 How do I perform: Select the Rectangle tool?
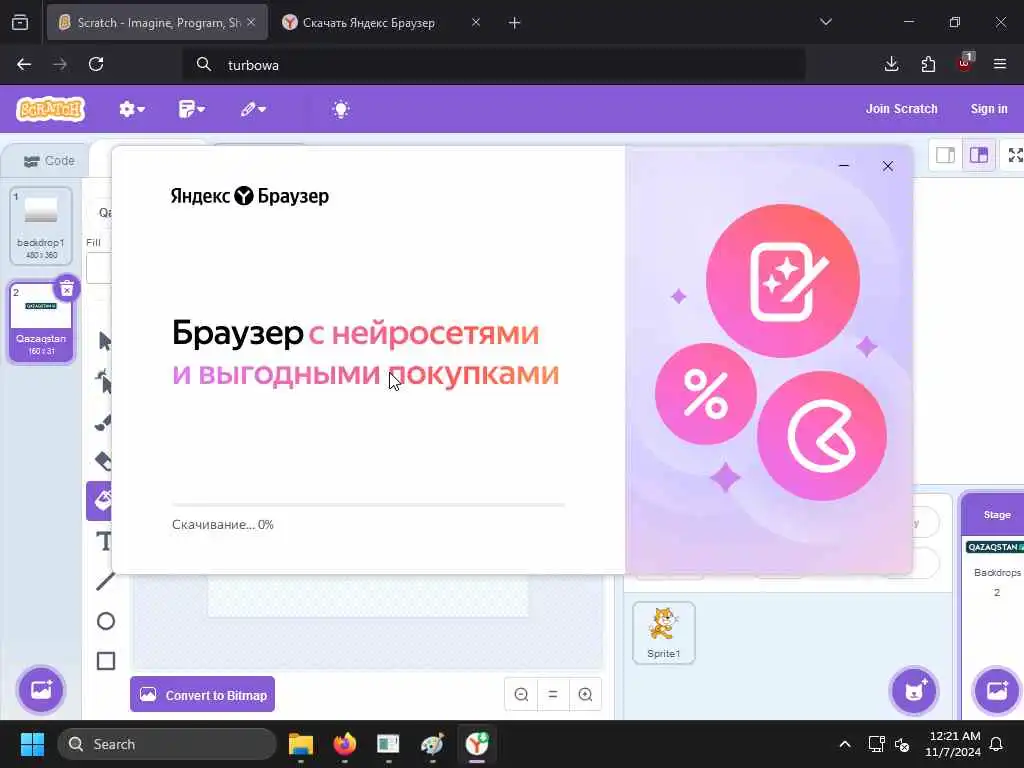pos(106,661)
